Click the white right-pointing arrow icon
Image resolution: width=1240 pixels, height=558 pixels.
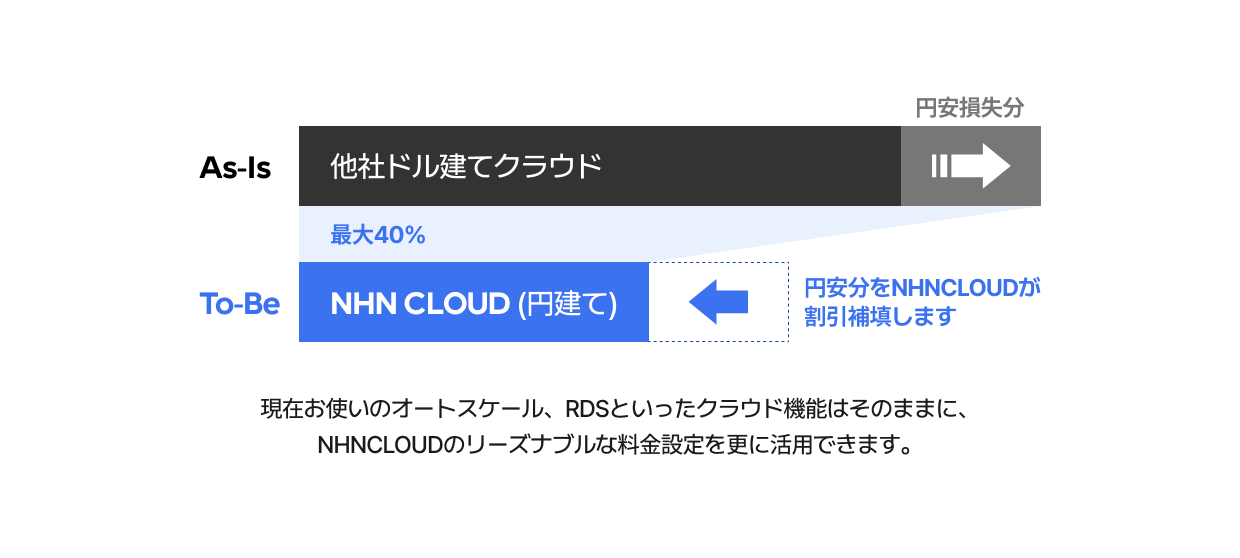click(x=981, y=166)
